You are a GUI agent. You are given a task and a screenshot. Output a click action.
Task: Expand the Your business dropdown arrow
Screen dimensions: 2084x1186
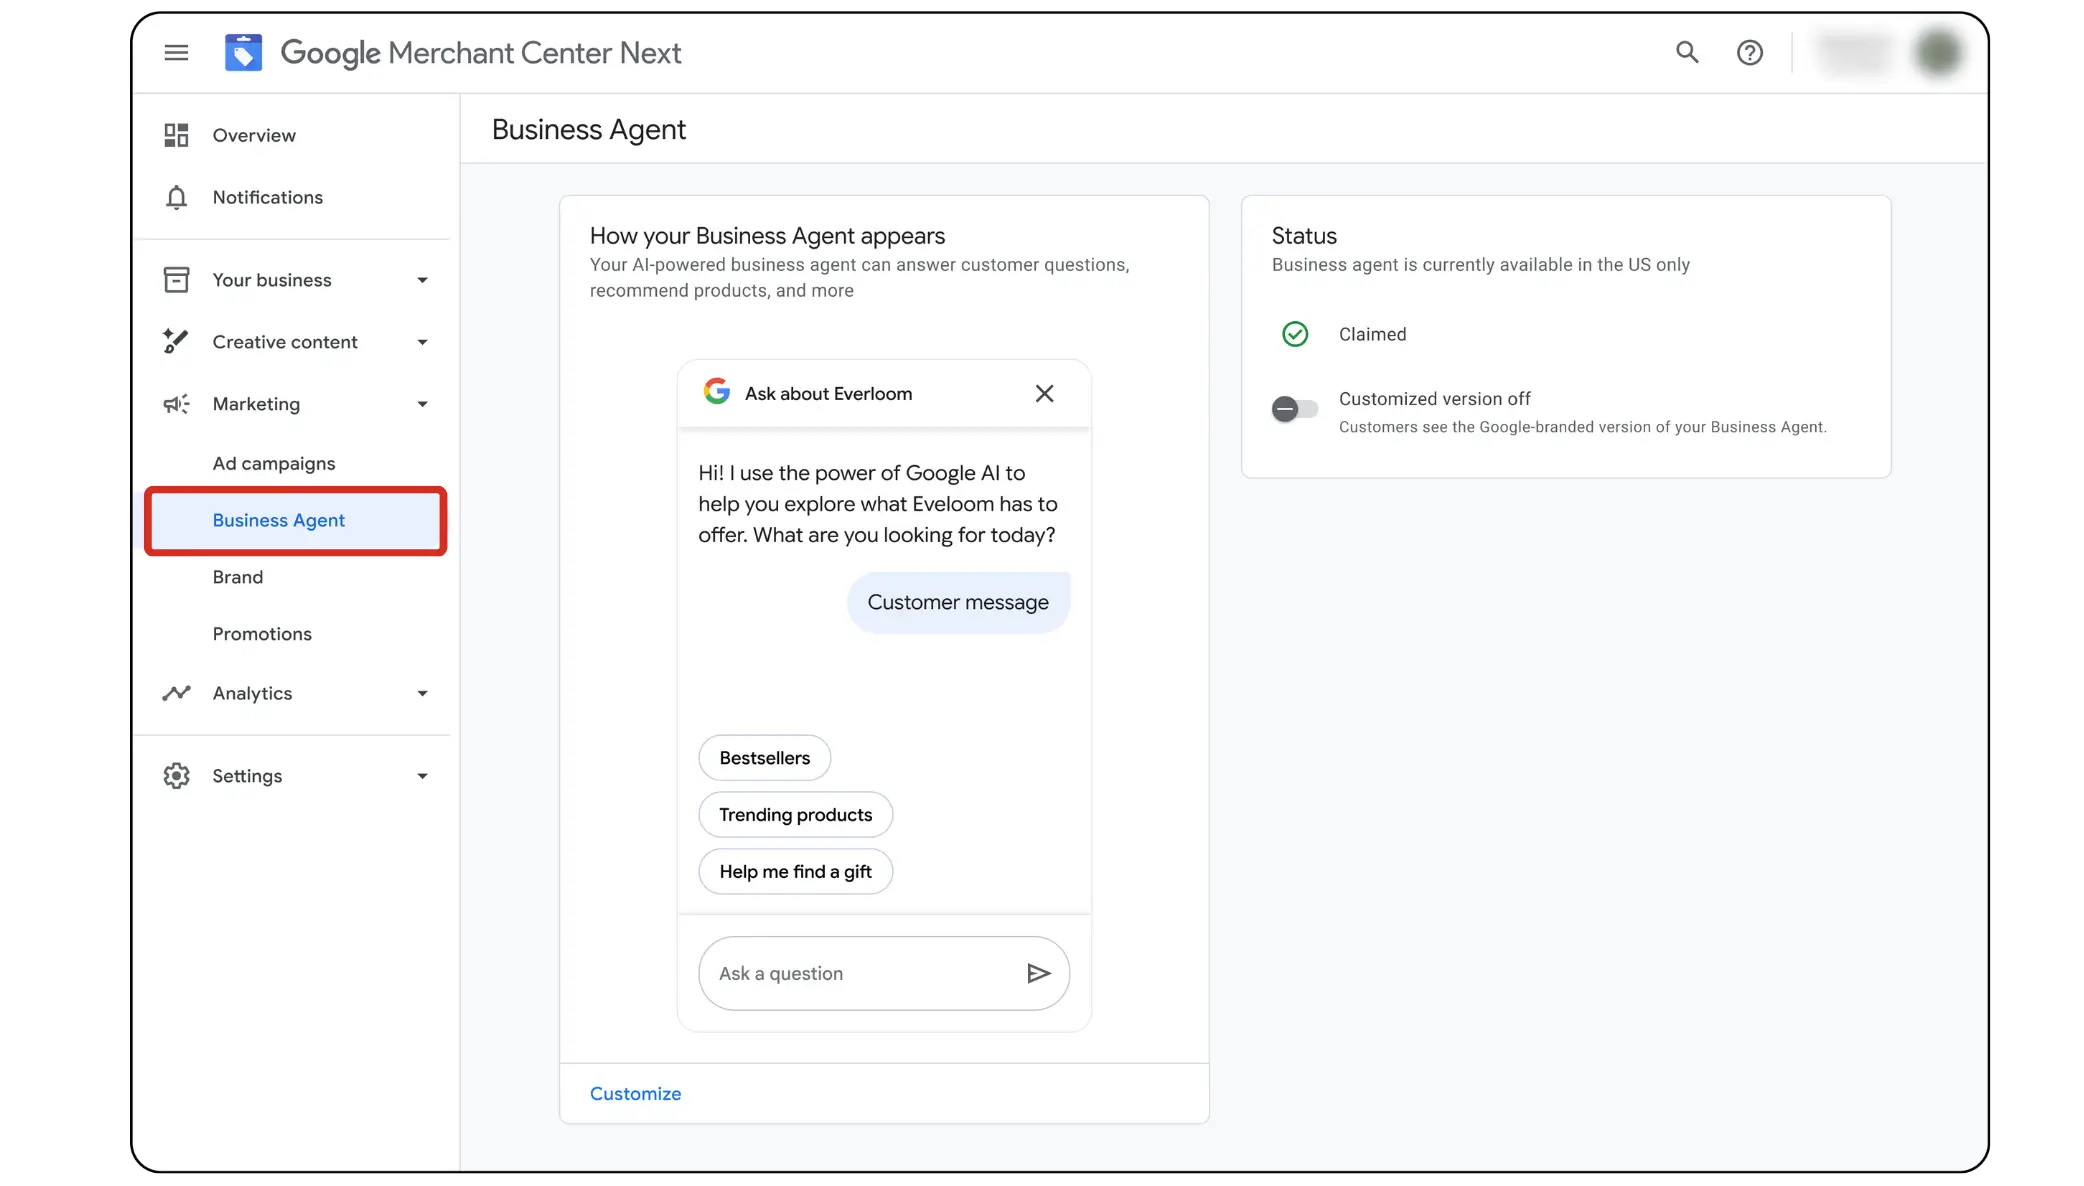coord(422,280)
